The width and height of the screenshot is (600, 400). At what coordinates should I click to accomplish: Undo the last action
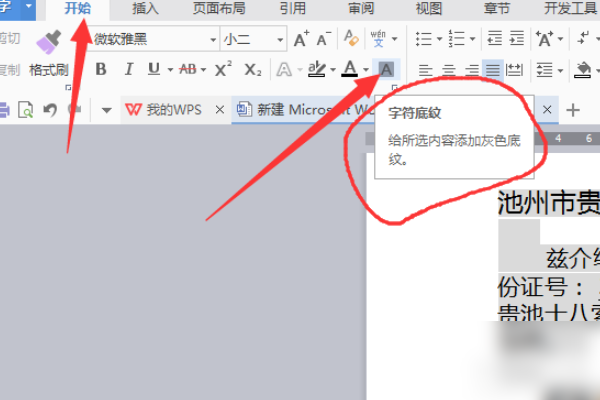[x=50, y=110]
